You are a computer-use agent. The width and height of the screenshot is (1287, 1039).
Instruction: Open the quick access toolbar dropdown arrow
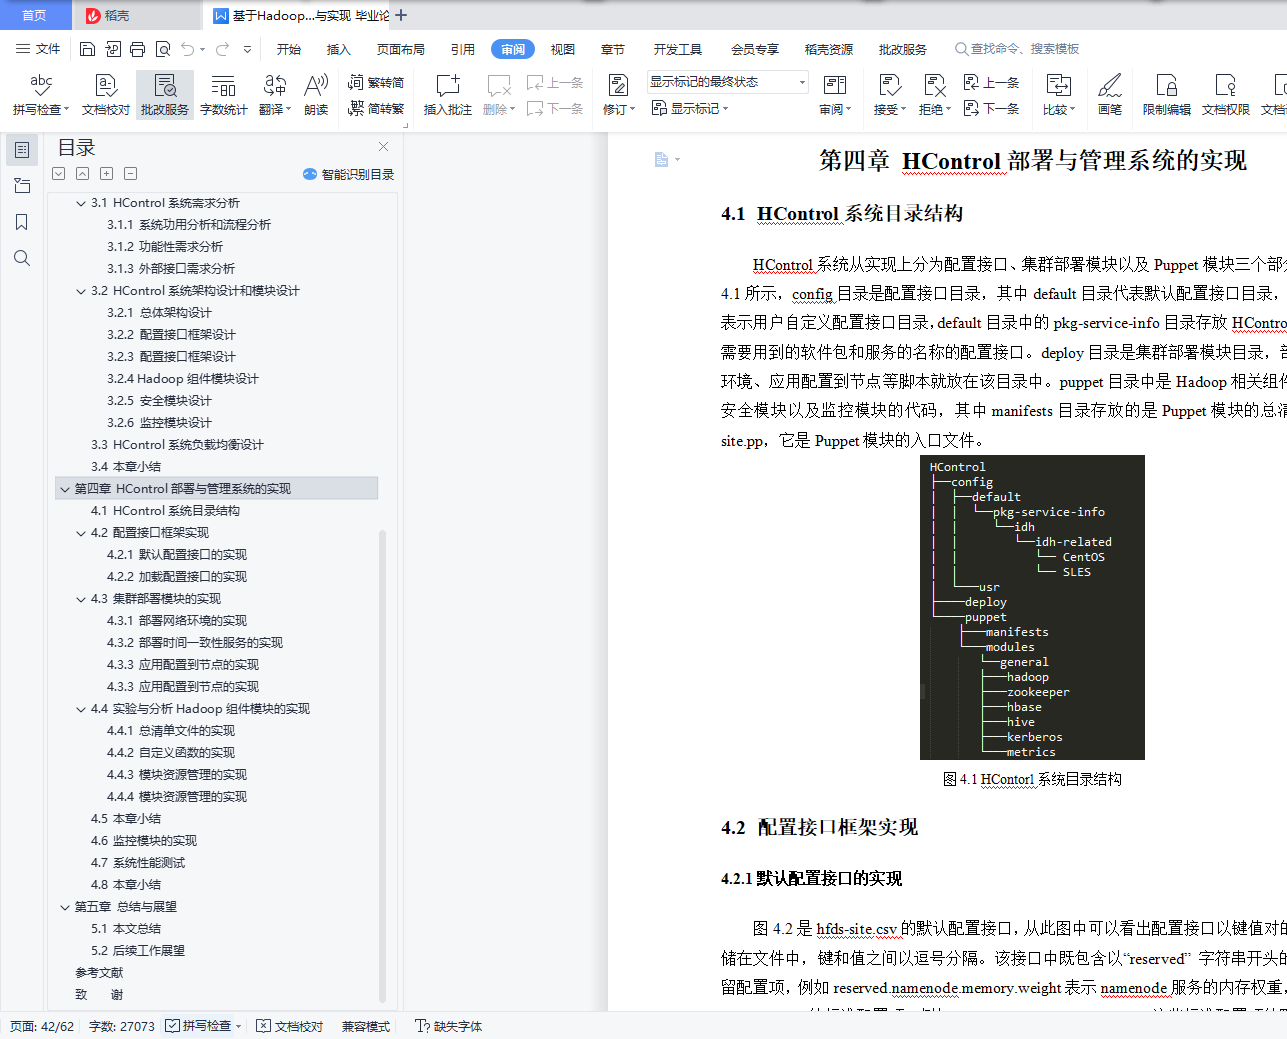247,49
